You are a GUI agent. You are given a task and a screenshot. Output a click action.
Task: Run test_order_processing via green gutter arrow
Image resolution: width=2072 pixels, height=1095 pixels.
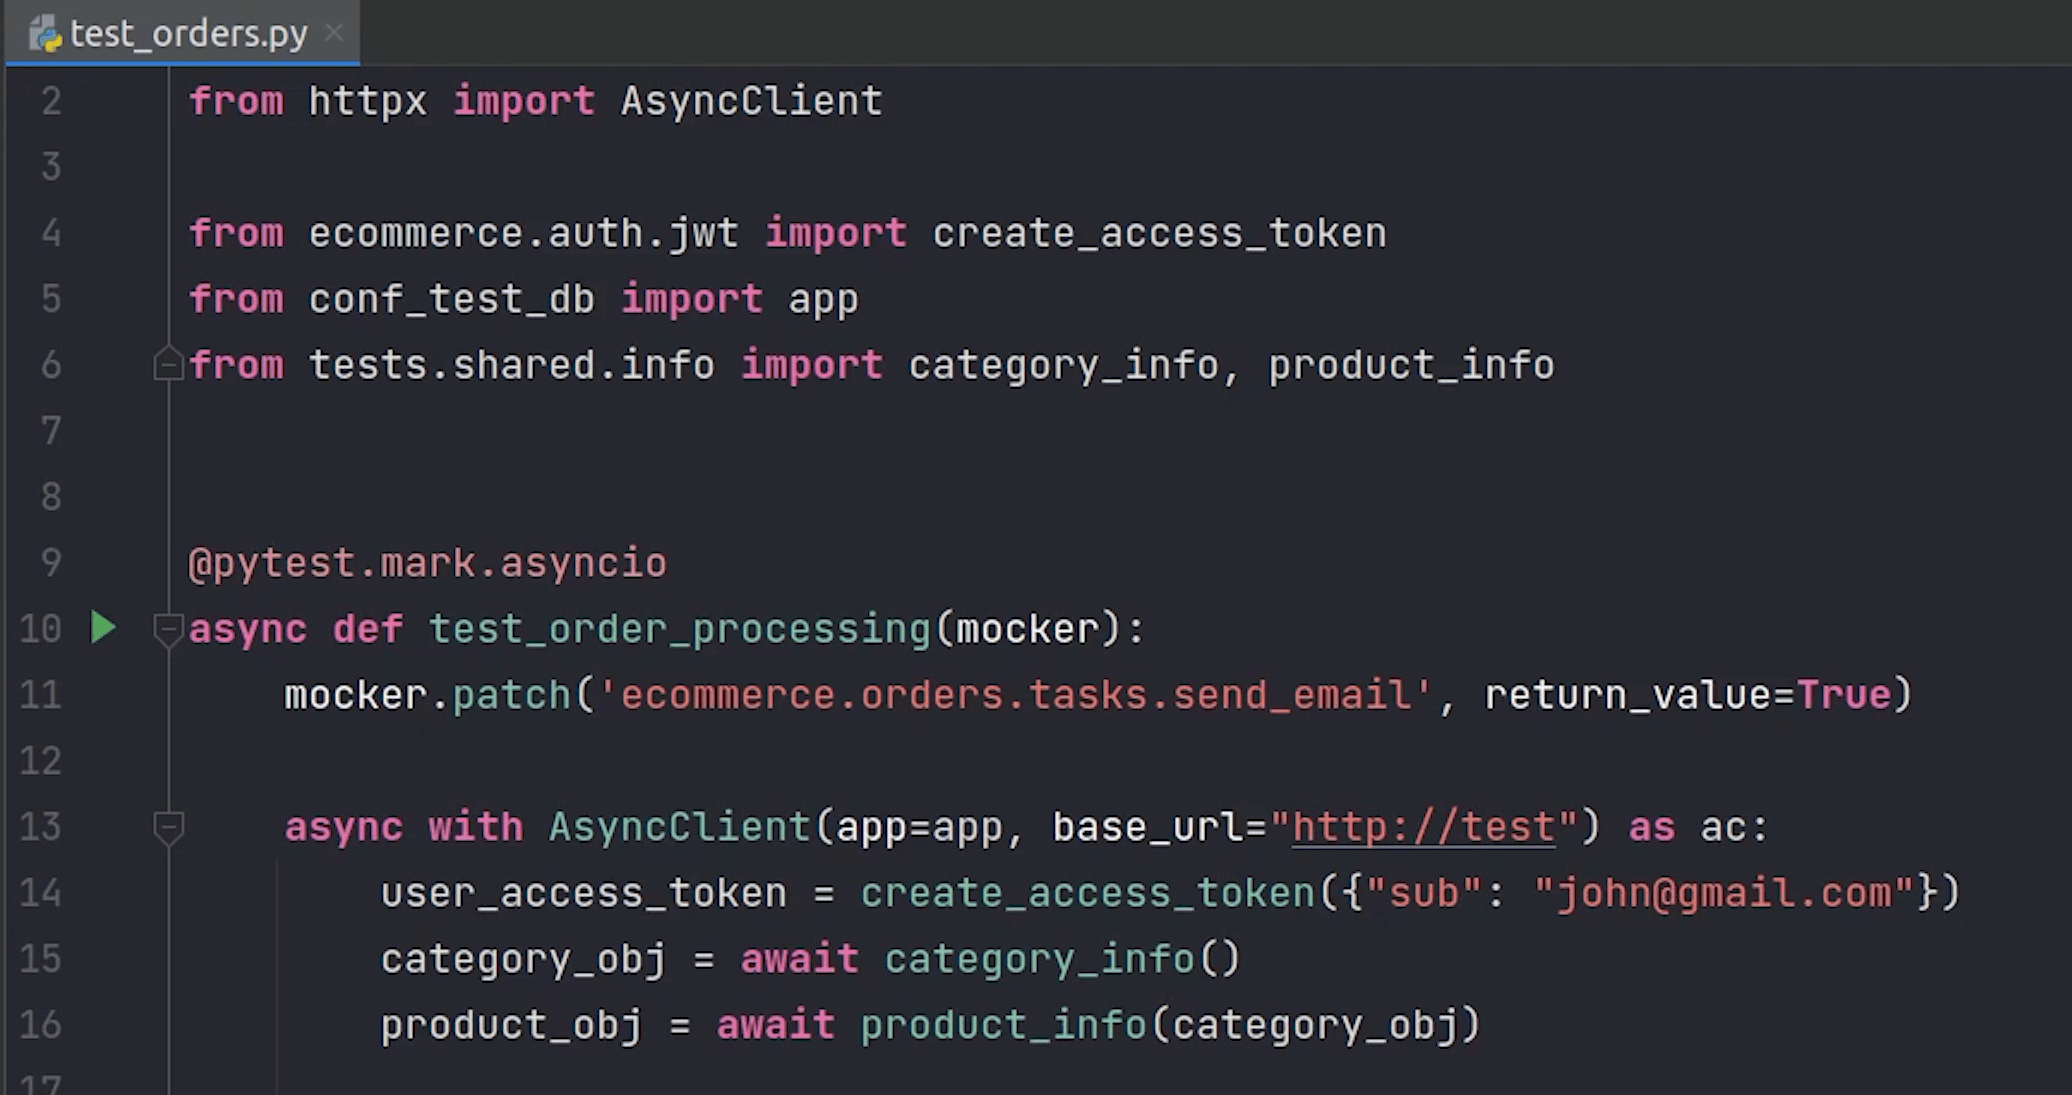(x=103, y=628)
